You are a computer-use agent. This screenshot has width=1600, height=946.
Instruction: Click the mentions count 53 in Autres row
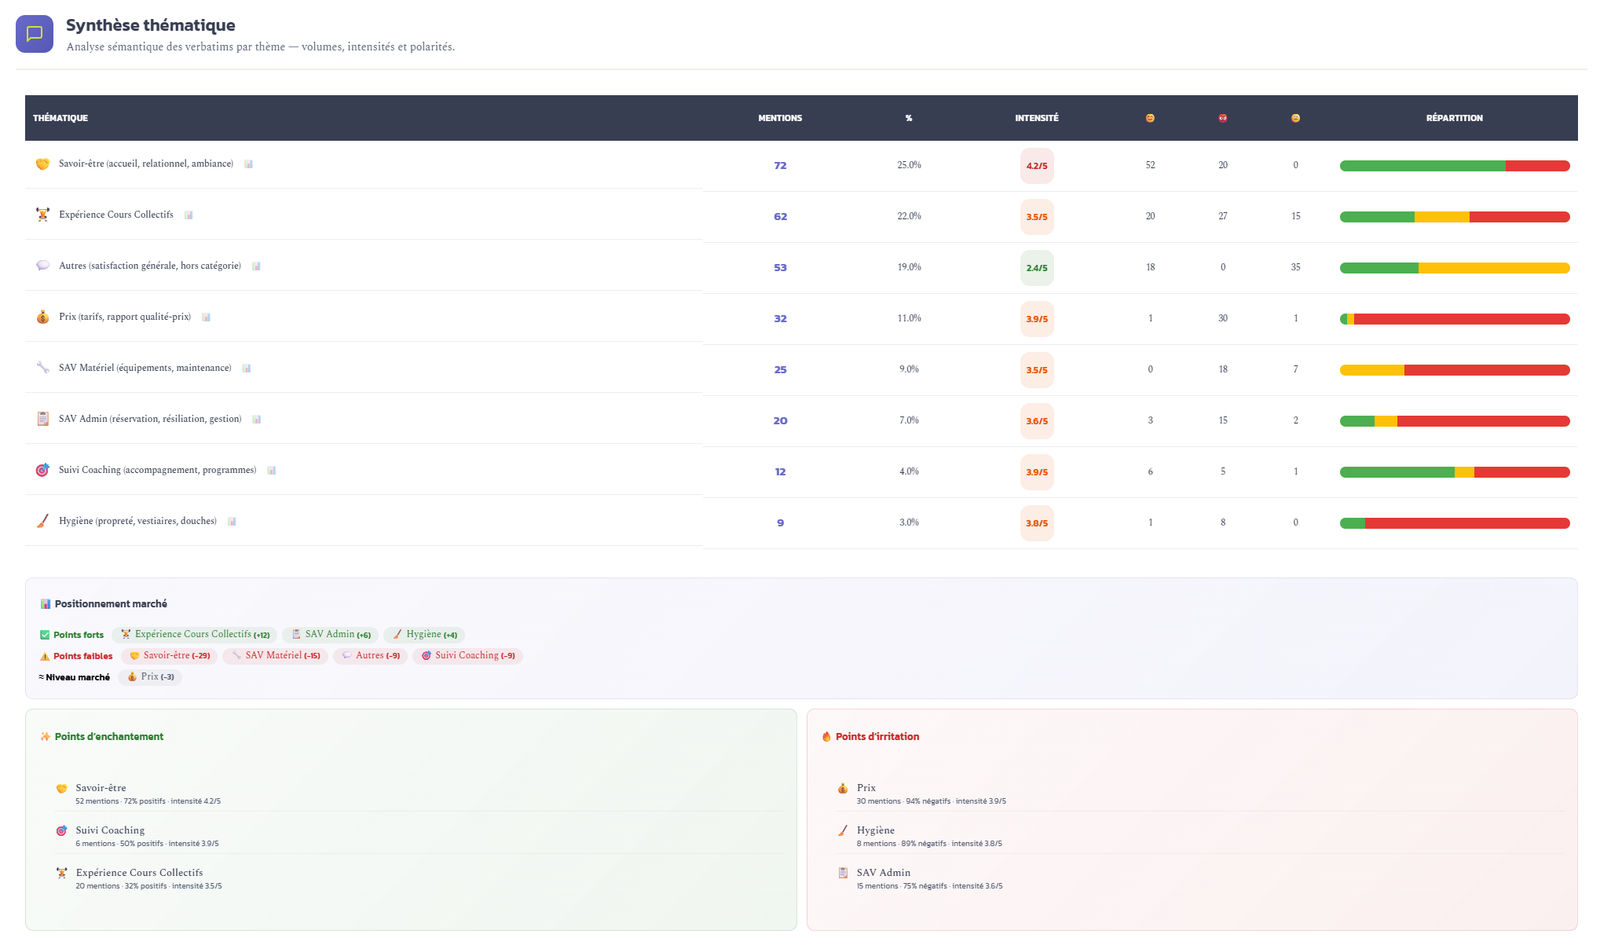(780, 268)
